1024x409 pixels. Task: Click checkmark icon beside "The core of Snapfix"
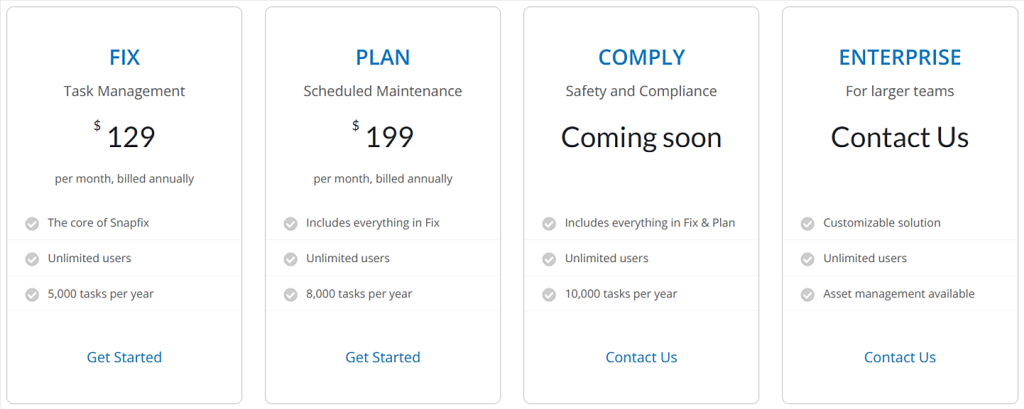(32, 223)
